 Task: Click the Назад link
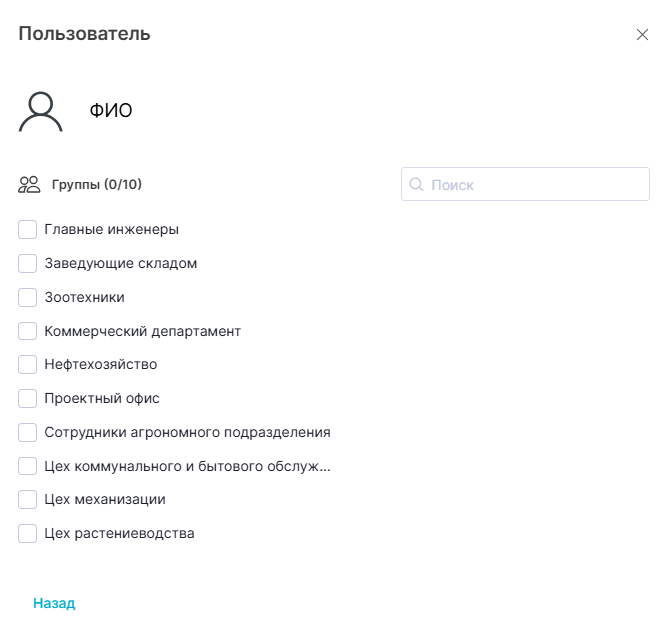pyautogui.click(x=54, y=604)
